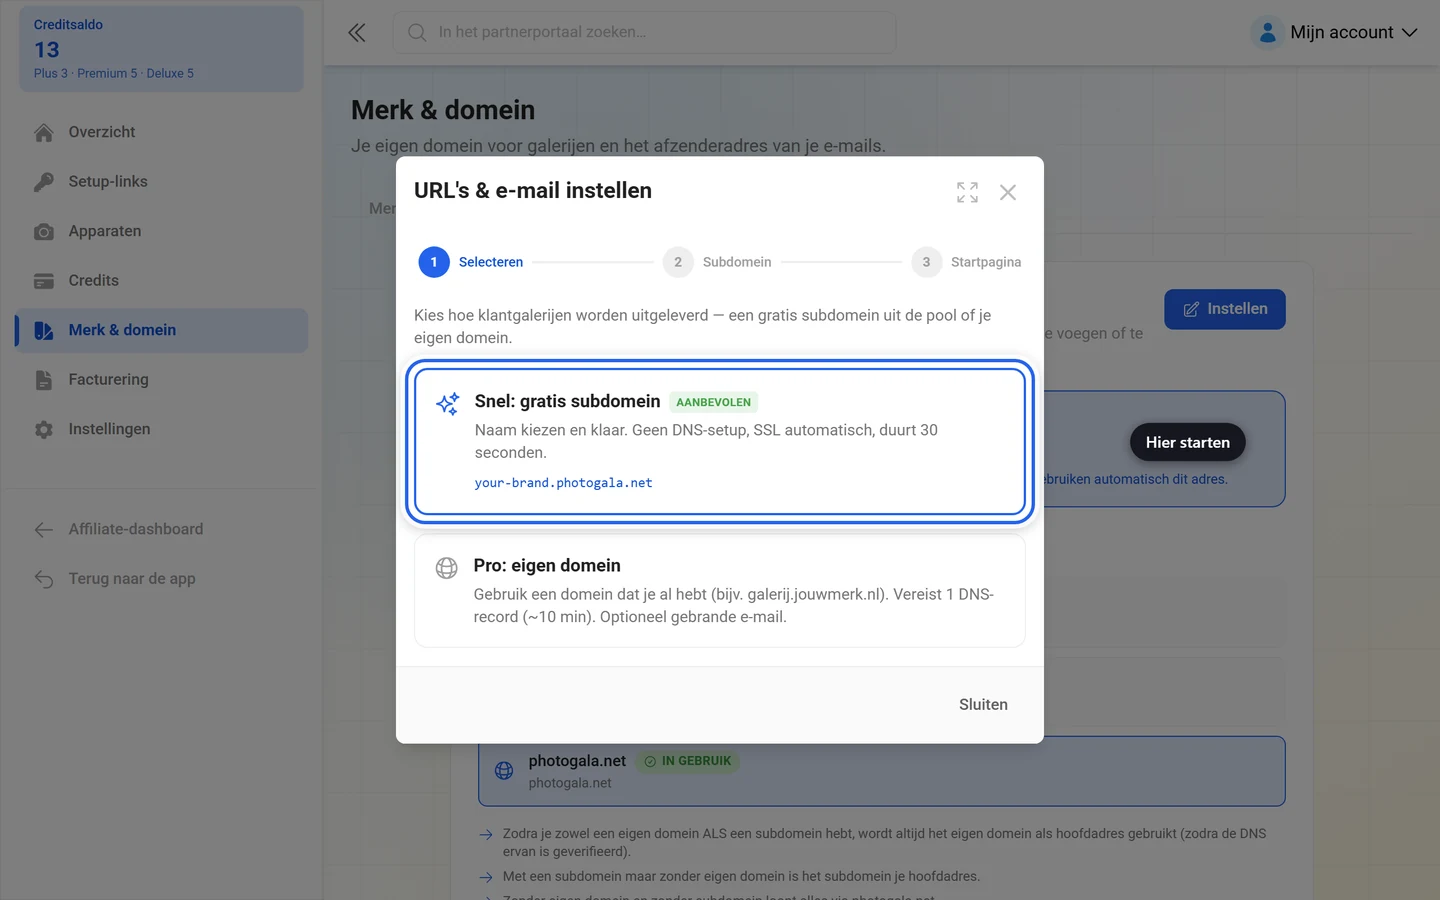The height and width of the screenshot is (900, 1440).
Task: Click the Affiliate-dashboard arrow icon
Action: [44, 530]
